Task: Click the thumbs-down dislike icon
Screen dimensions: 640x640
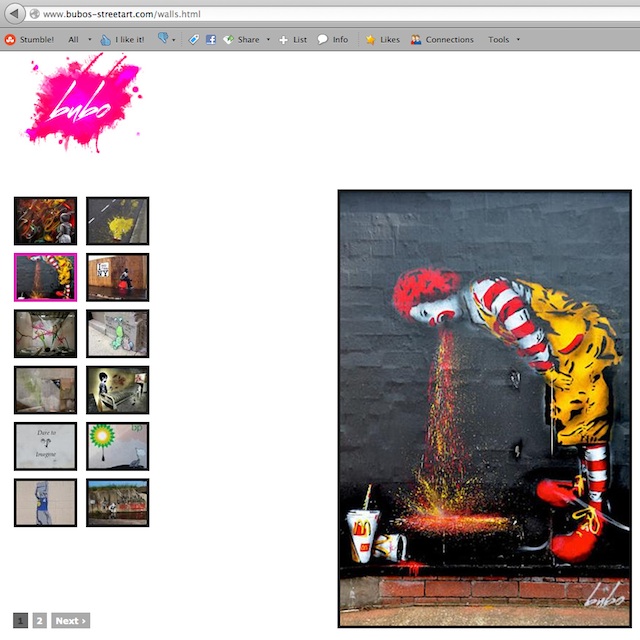Action: click(x=161, y=40)
